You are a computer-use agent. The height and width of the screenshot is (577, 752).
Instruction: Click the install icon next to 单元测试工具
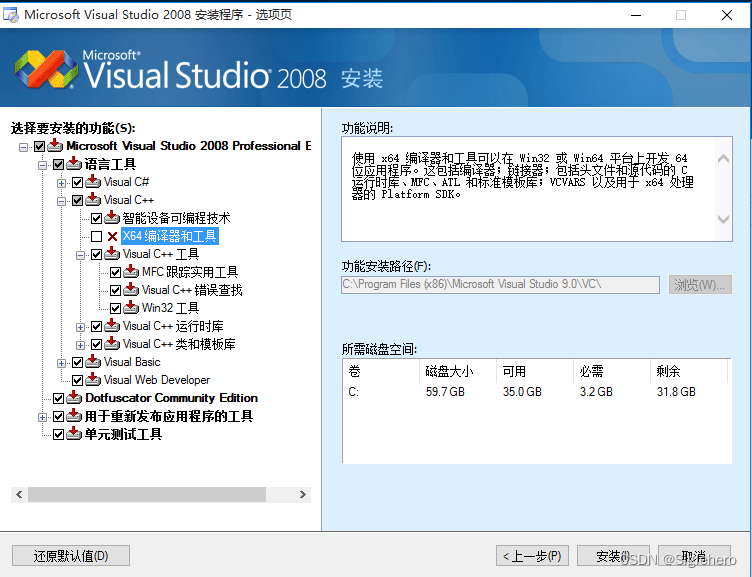coord(74,434)
